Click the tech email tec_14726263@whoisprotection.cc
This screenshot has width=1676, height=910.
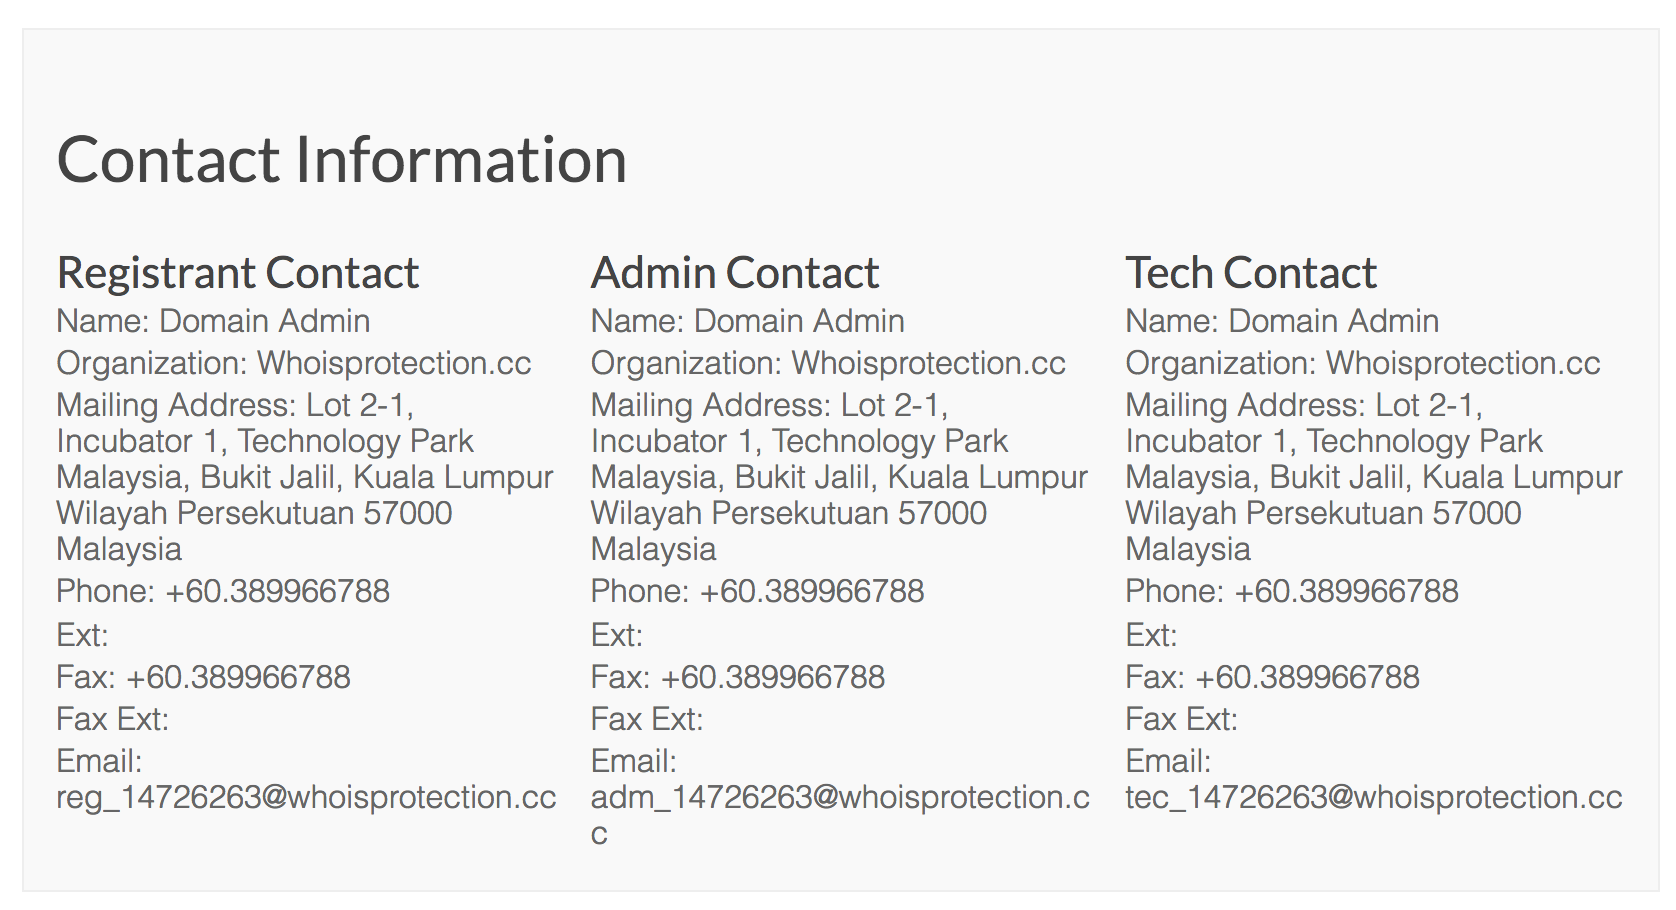(1374, 797)
